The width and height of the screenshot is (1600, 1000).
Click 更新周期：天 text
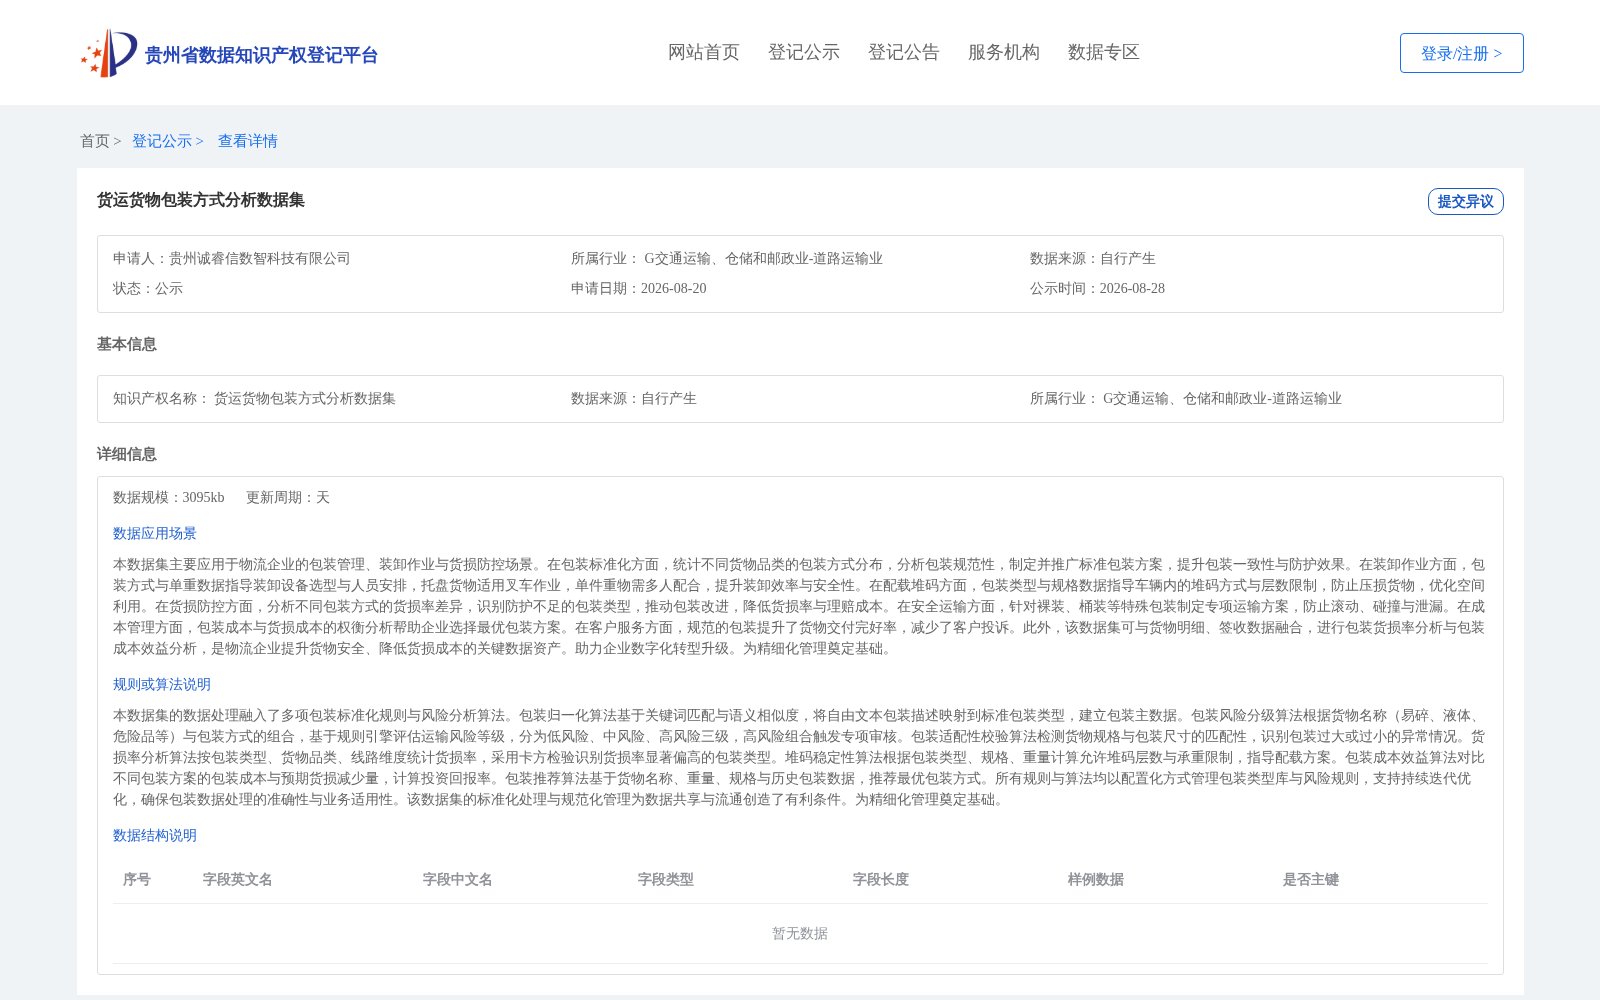click(288, 497)
